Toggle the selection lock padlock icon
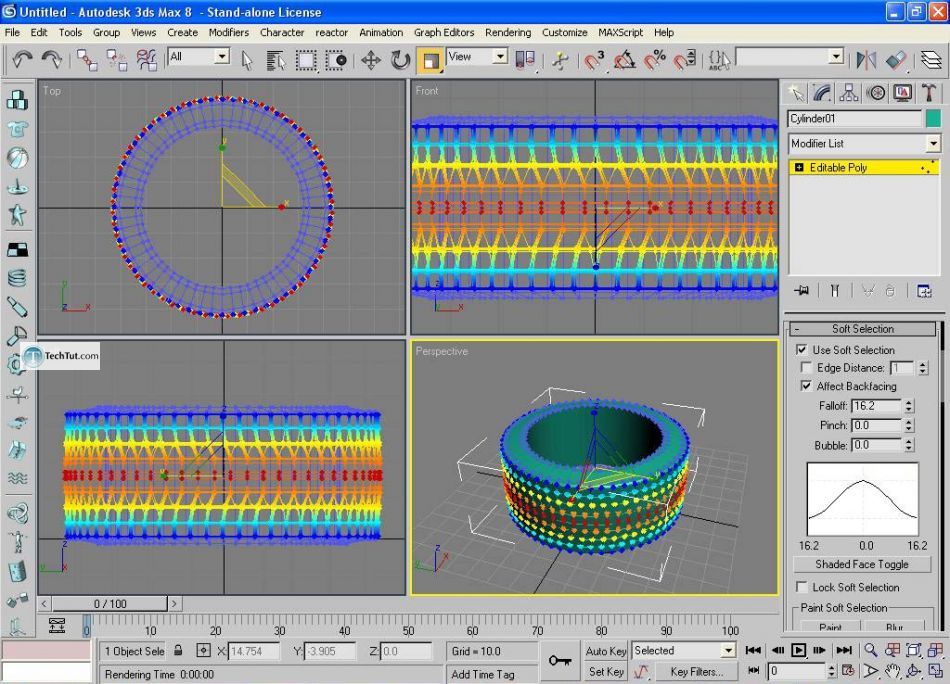Screen dimensions: 950x684 pos(178,650)
